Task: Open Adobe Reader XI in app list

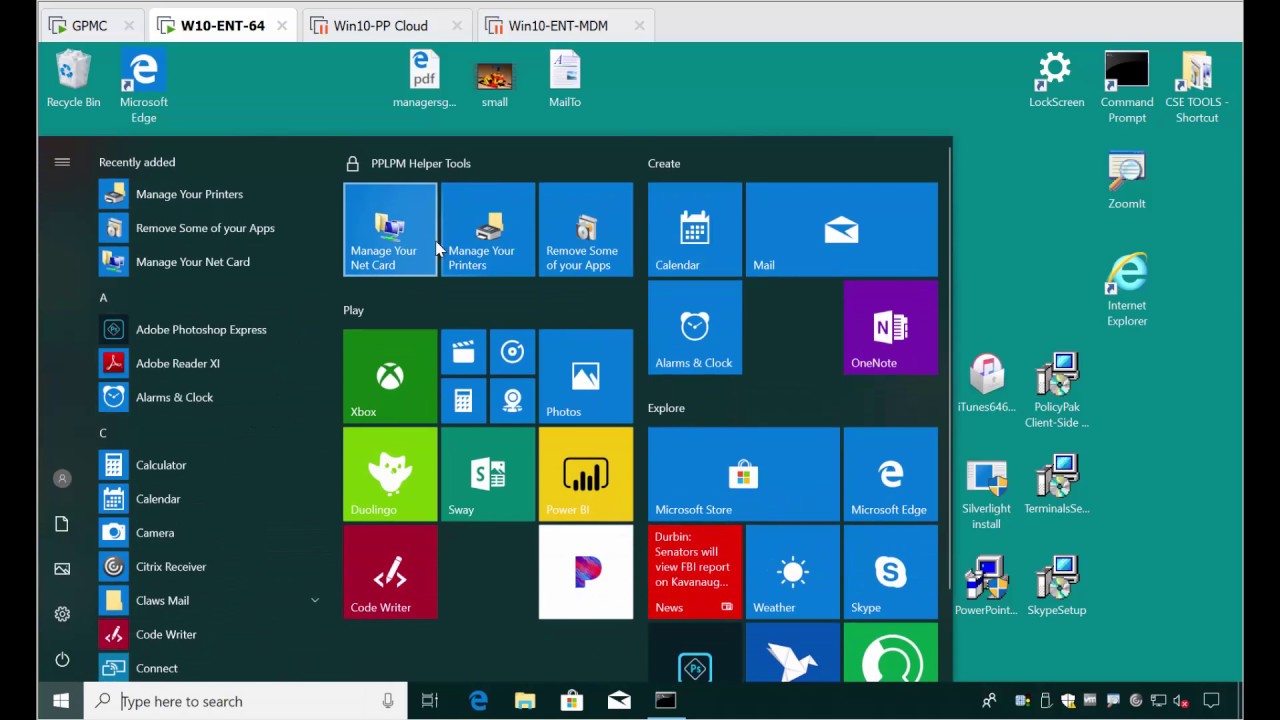Action: tap(210, 363)
